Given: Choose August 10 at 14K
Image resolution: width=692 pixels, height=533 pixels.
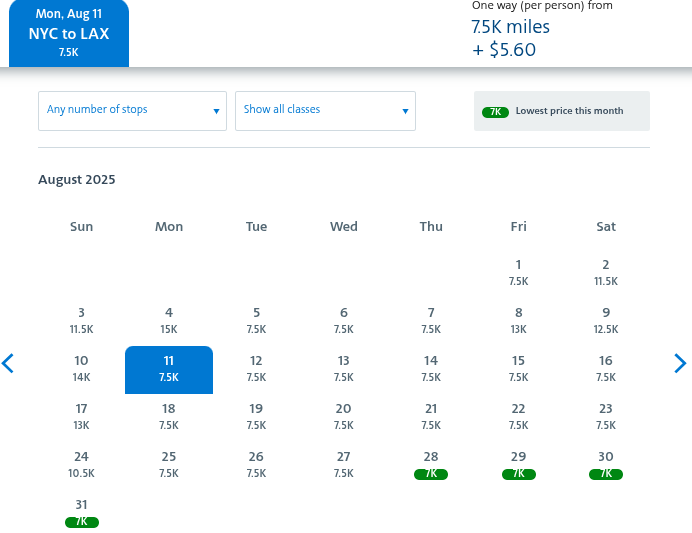Looking at the screenshot, I should tap(81, 370).
